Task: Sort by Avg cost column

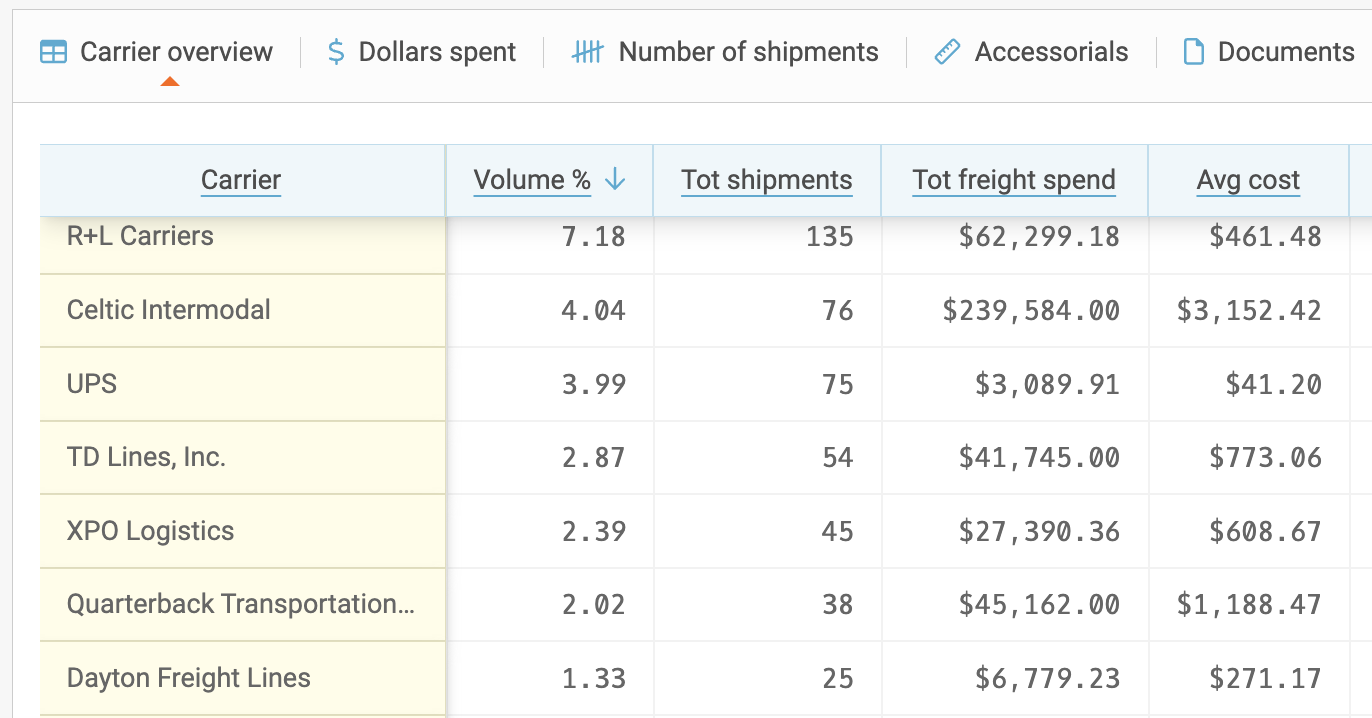Action: [1247, 180]
